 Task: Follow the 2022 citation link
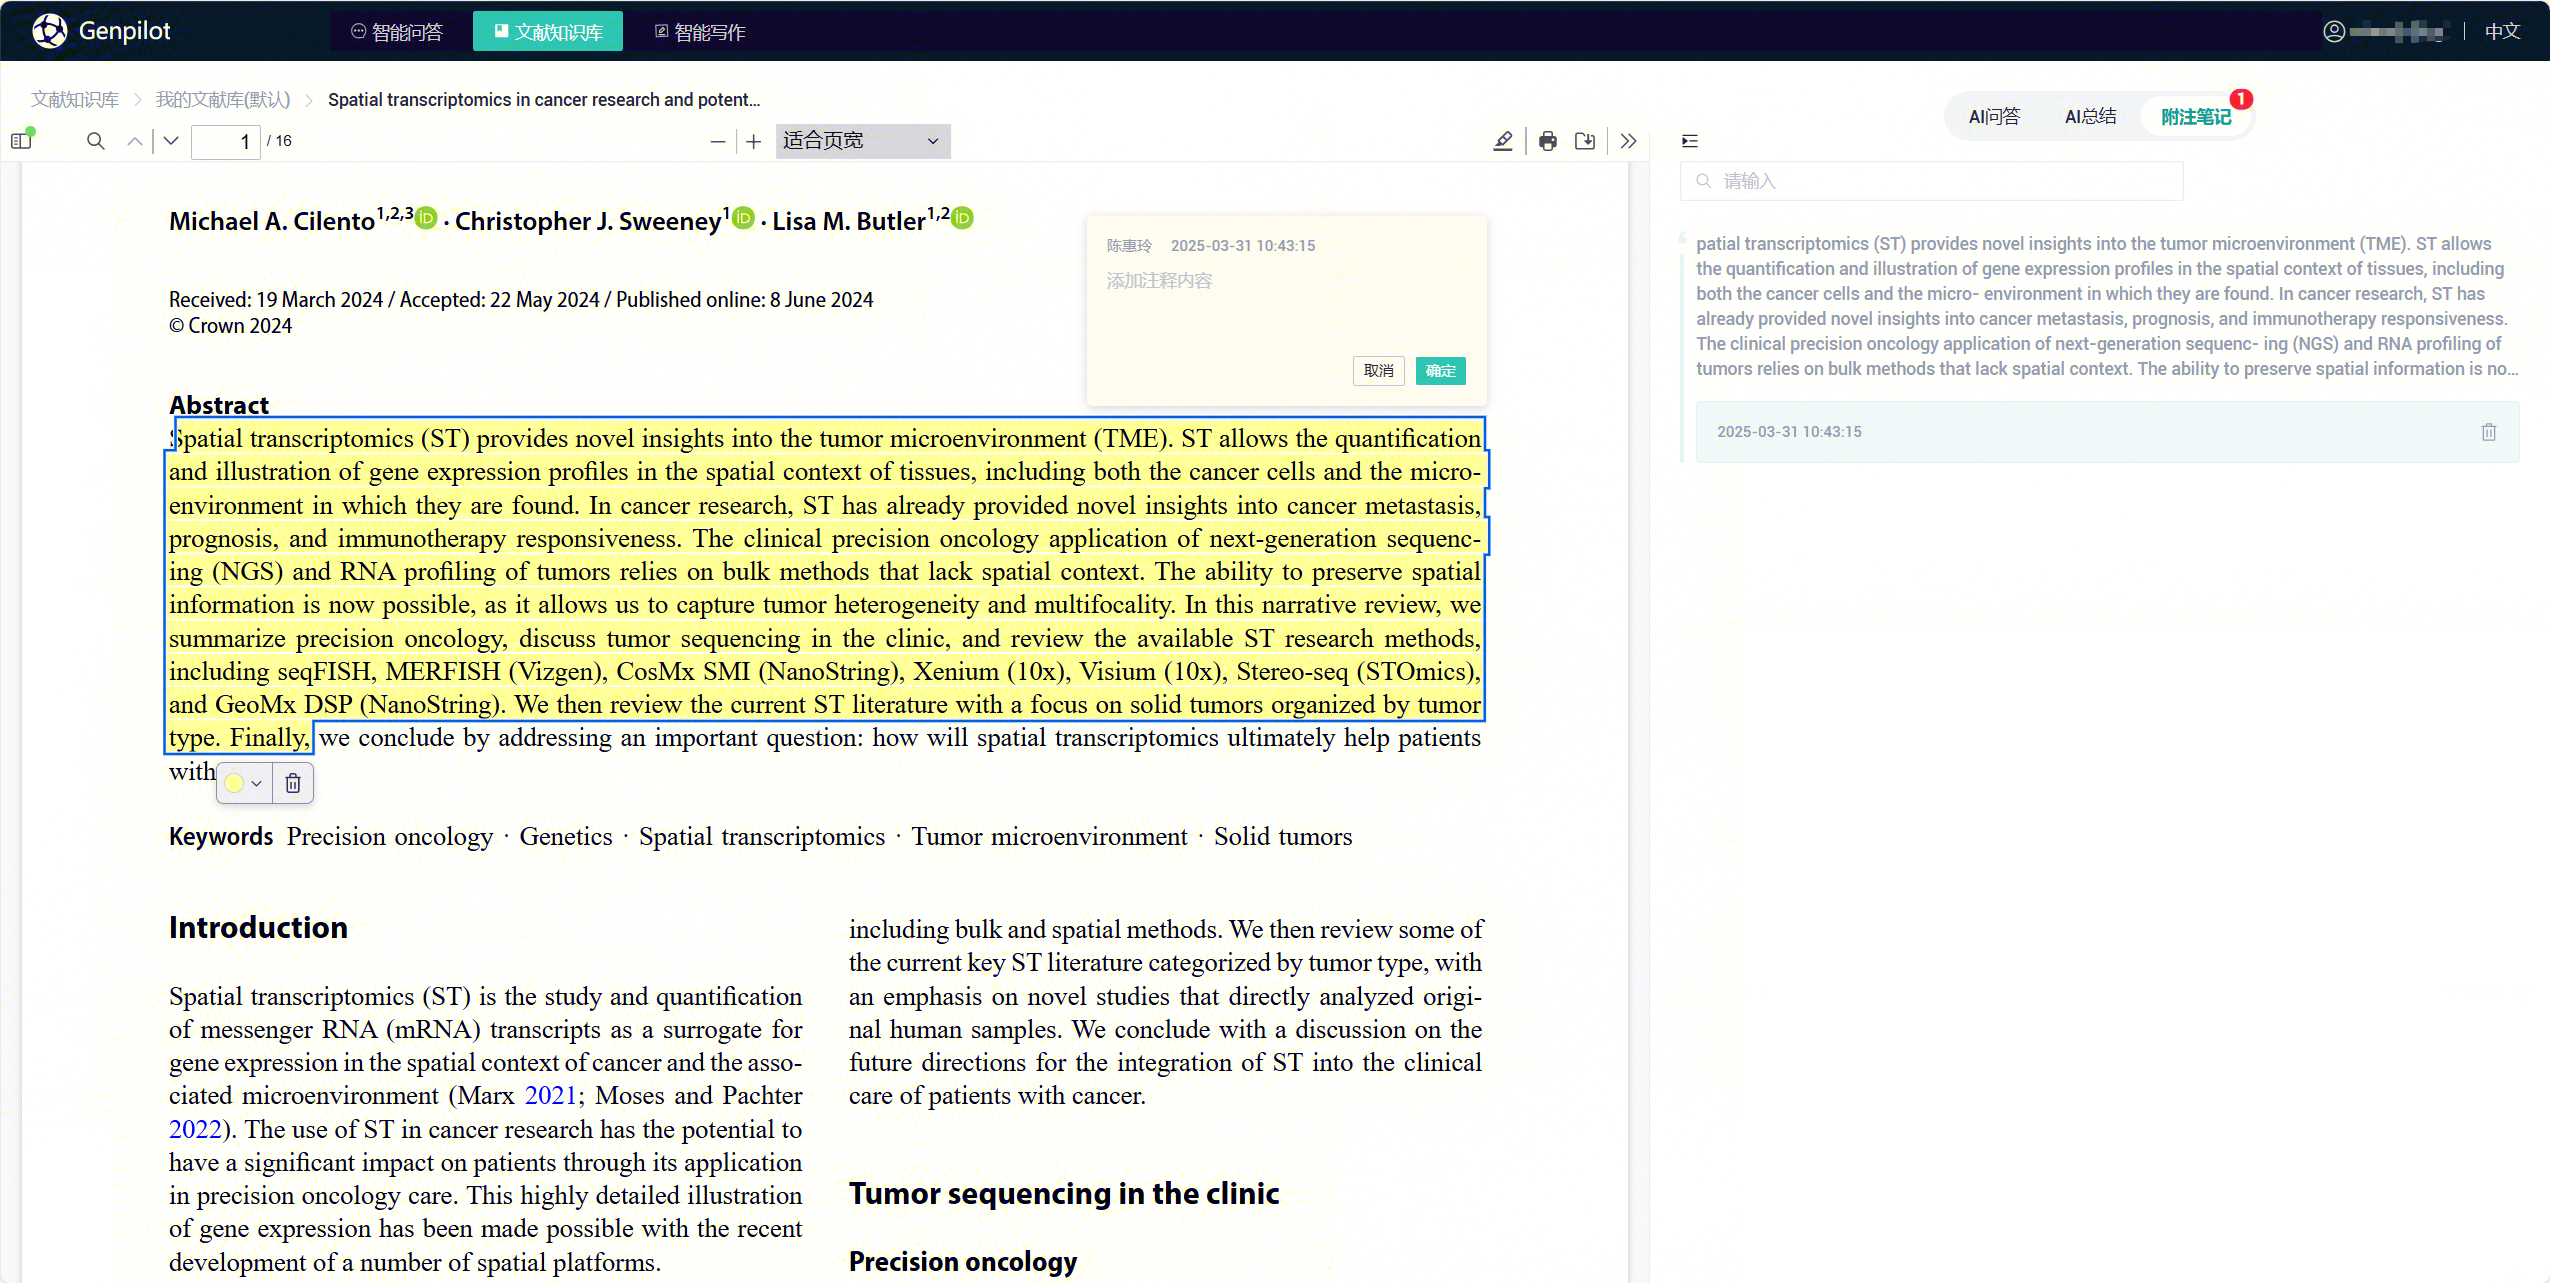pyautogui.click(x=195, y=1129)
